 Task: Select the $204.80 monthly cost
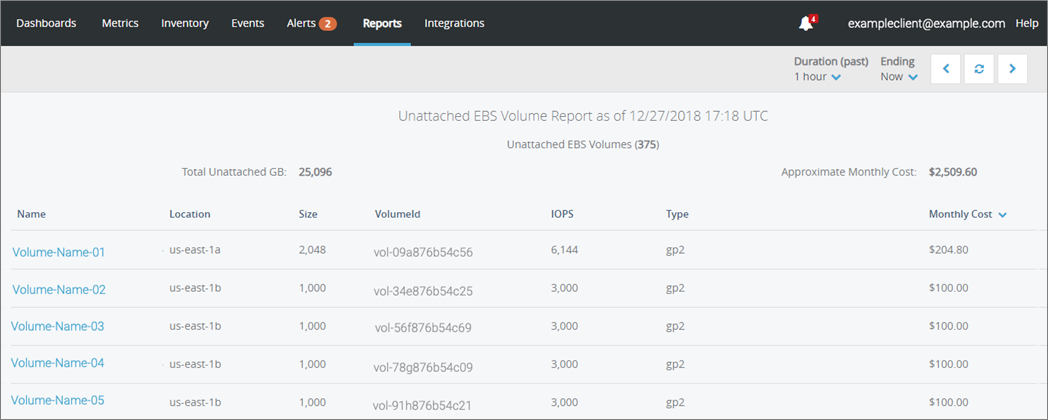(949, 250)
